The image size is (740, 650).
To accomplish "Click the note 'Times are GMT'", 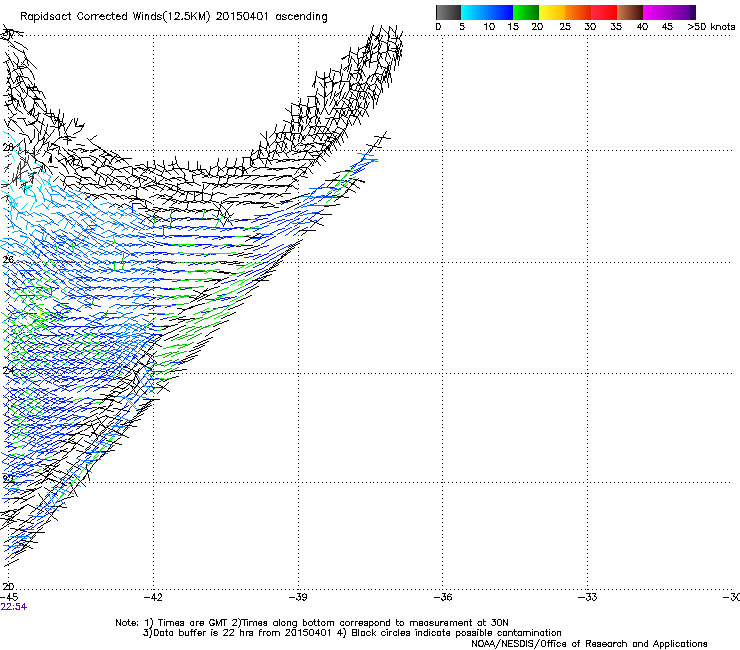I will (x=192, y=623).
